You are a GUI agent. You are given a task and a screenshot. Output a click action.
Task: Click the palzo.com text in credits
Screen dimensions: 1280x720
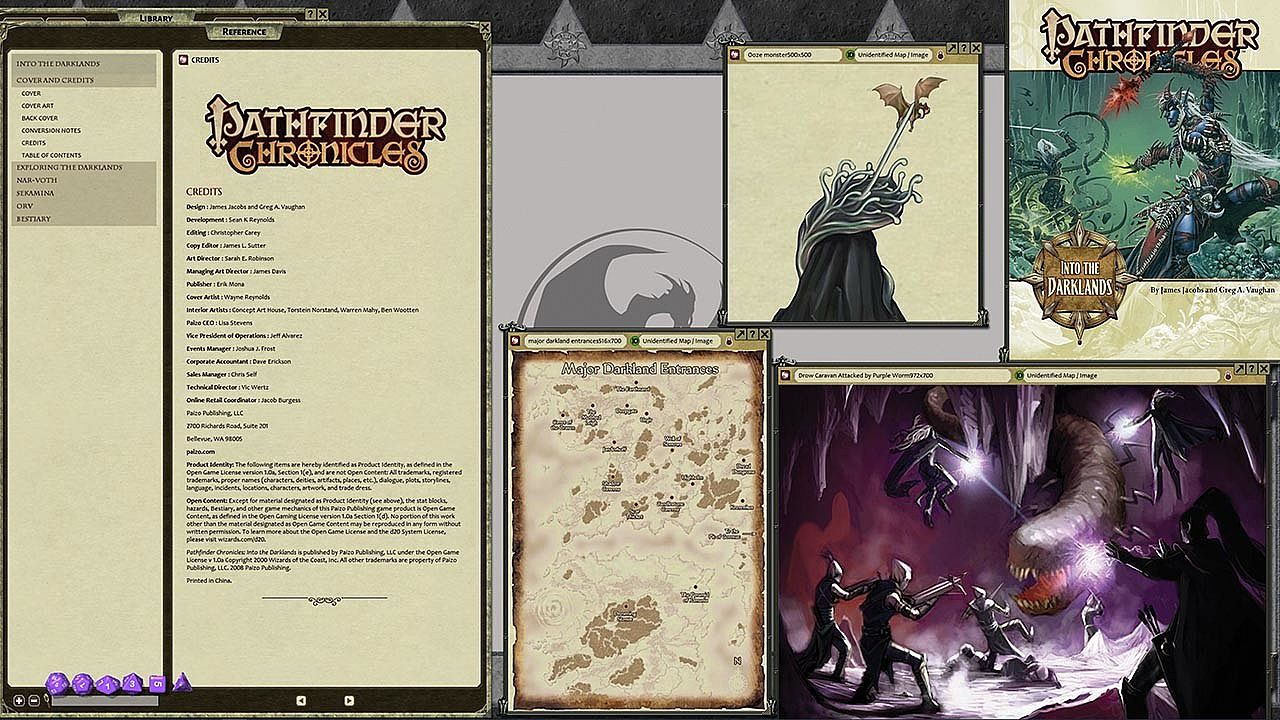[x=201, y=451]
